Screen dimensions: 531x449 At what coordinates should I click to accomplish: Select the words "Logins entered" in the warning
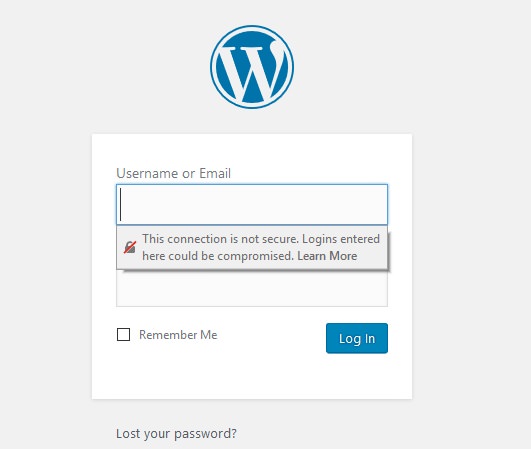tap(341, 239)
